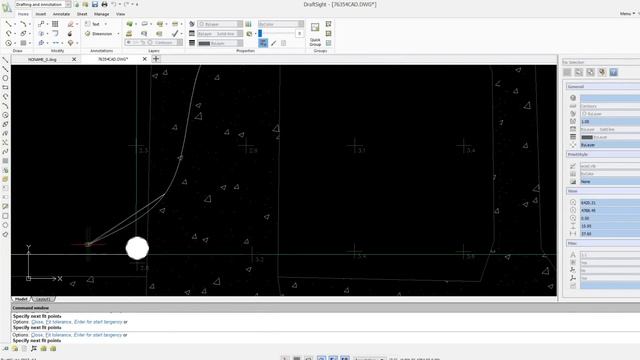Image resolution: width=640 pixels, height=360 pixels.
Task: Select the Circle tool in Draw ribbon
Action: (x=8, y=43)
